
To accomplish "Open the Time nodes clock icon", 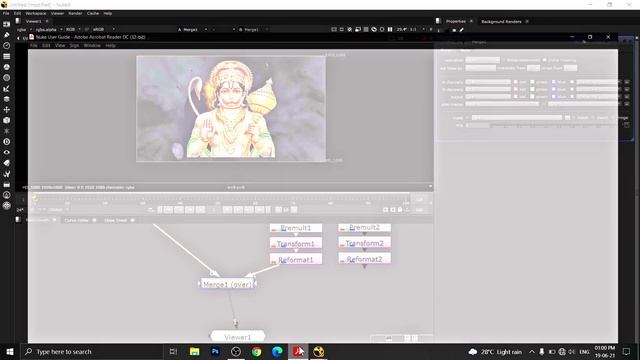I will click(x=7, y=46).
